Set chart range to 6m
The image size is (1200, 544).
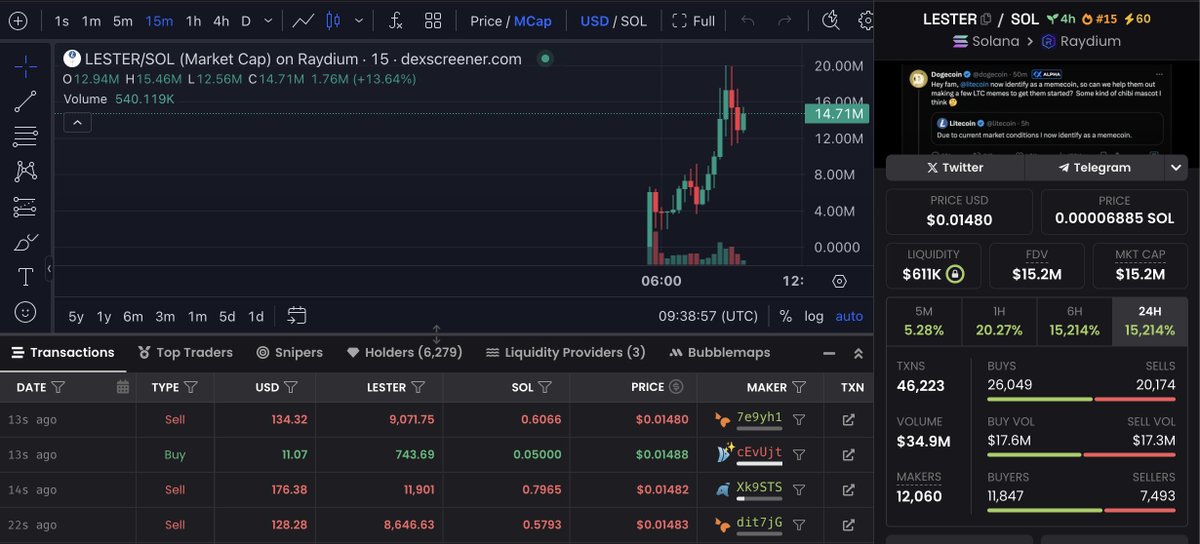(x=133, y=316)
